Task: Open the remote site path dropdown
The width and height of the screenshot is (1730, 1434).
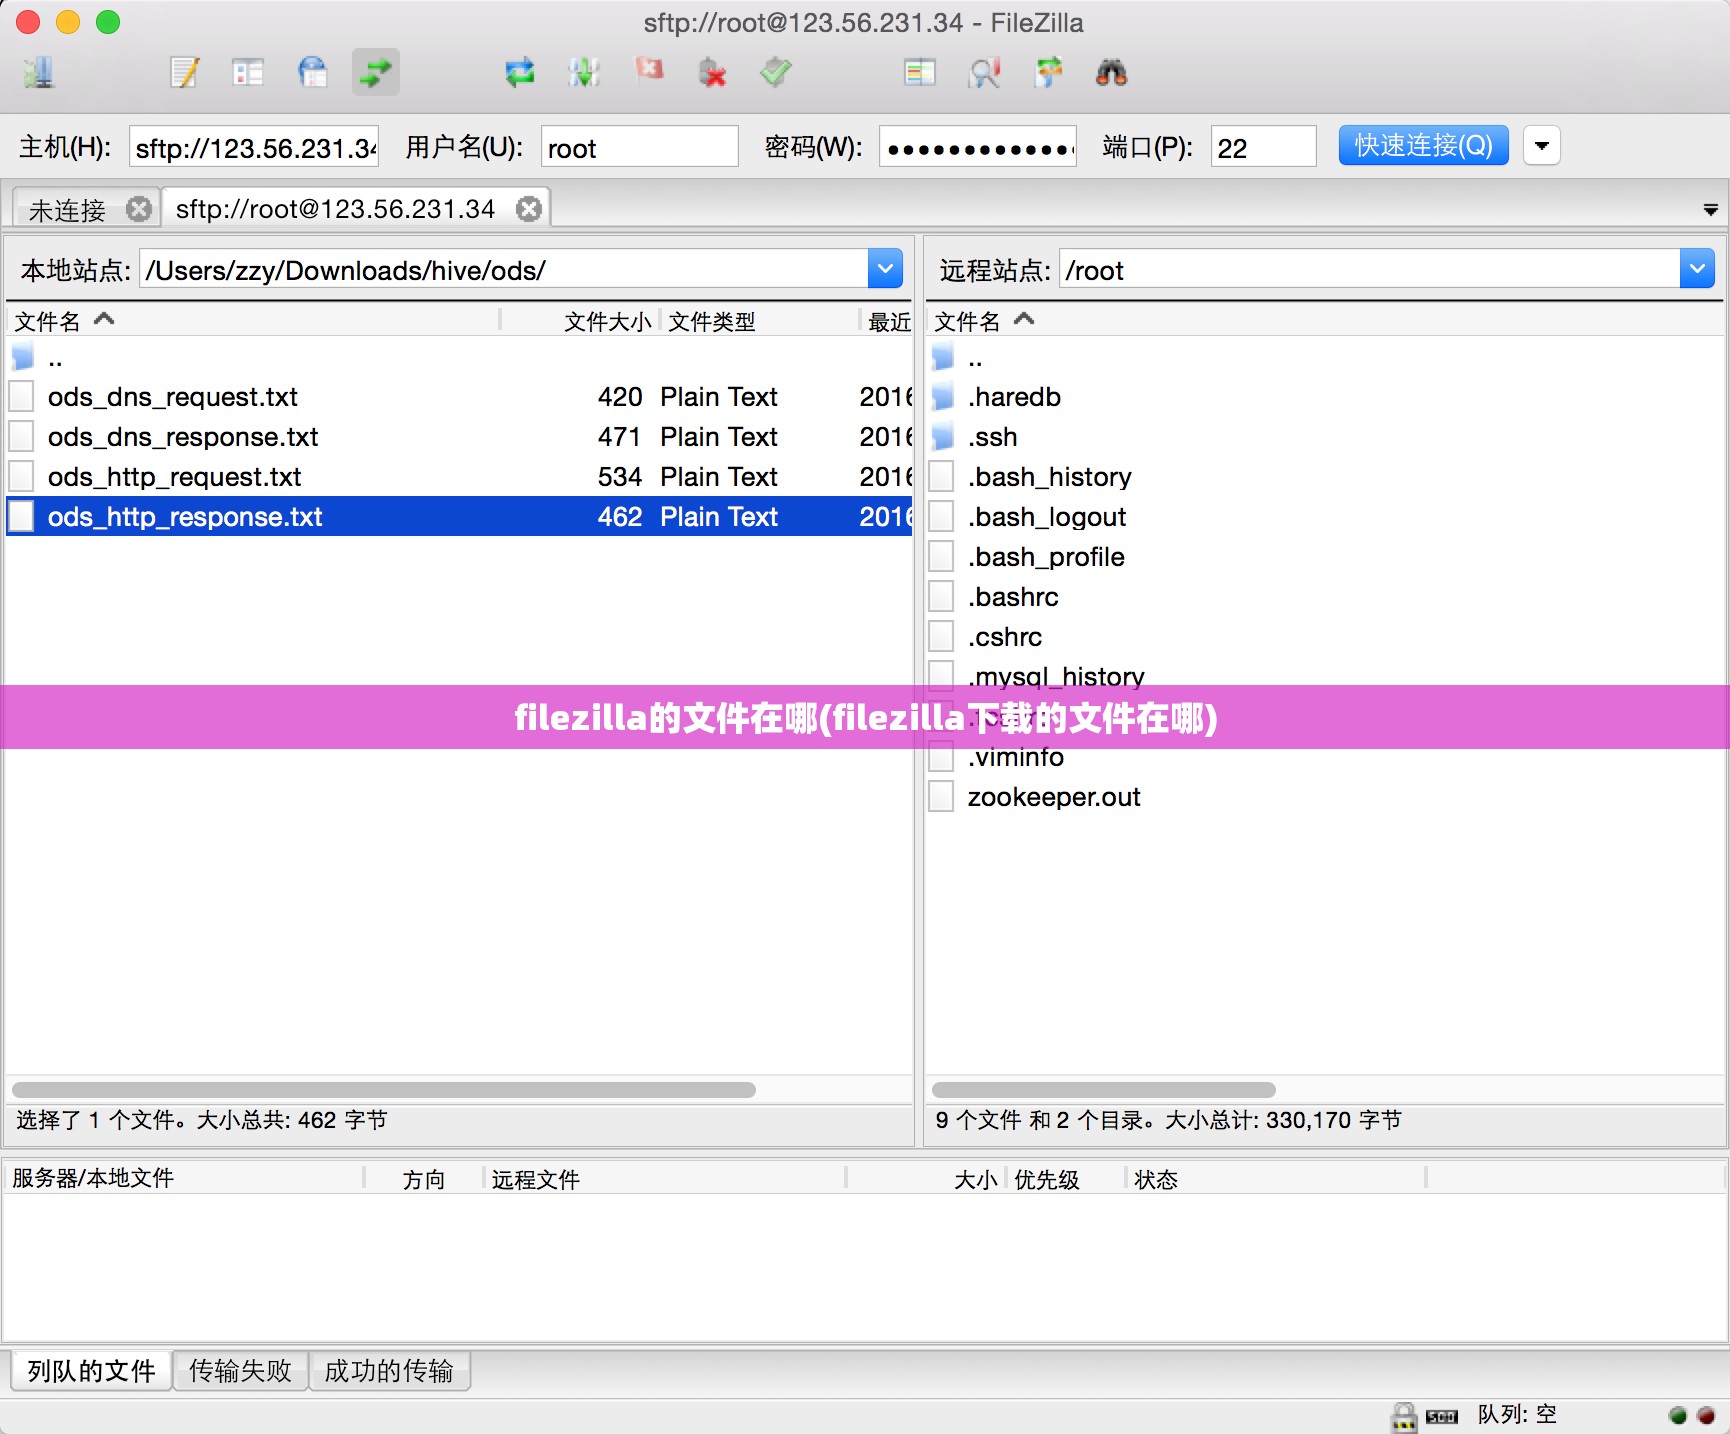Action: point(1697,269)
